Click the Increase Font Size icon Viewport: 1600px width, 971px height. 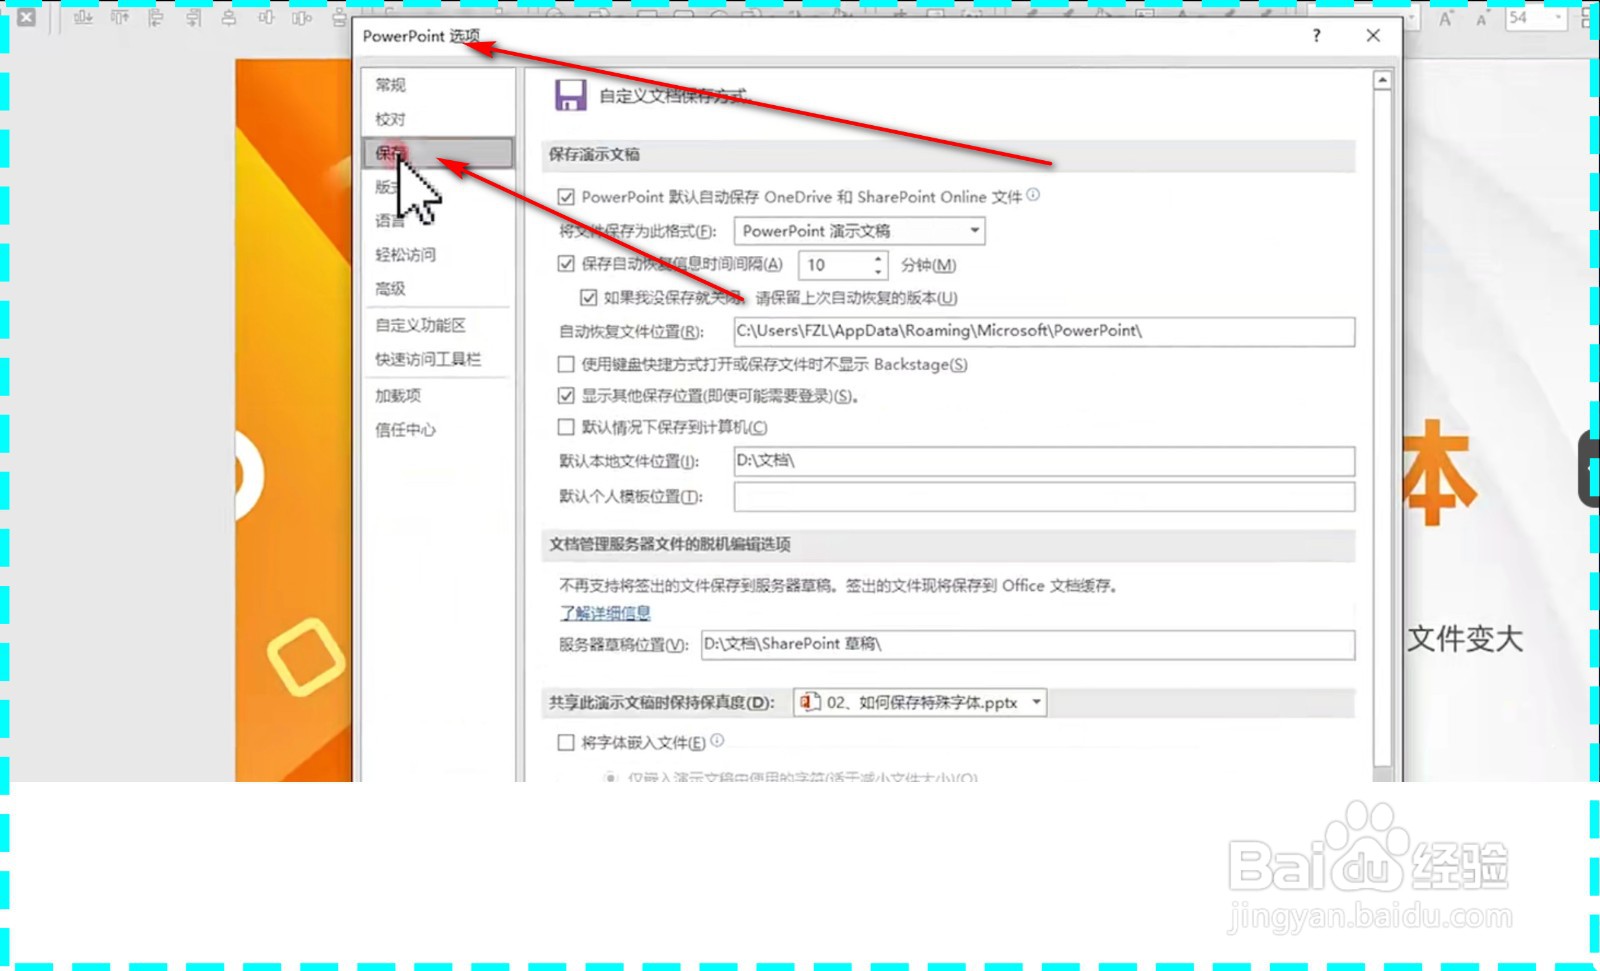coord(1446,18)
